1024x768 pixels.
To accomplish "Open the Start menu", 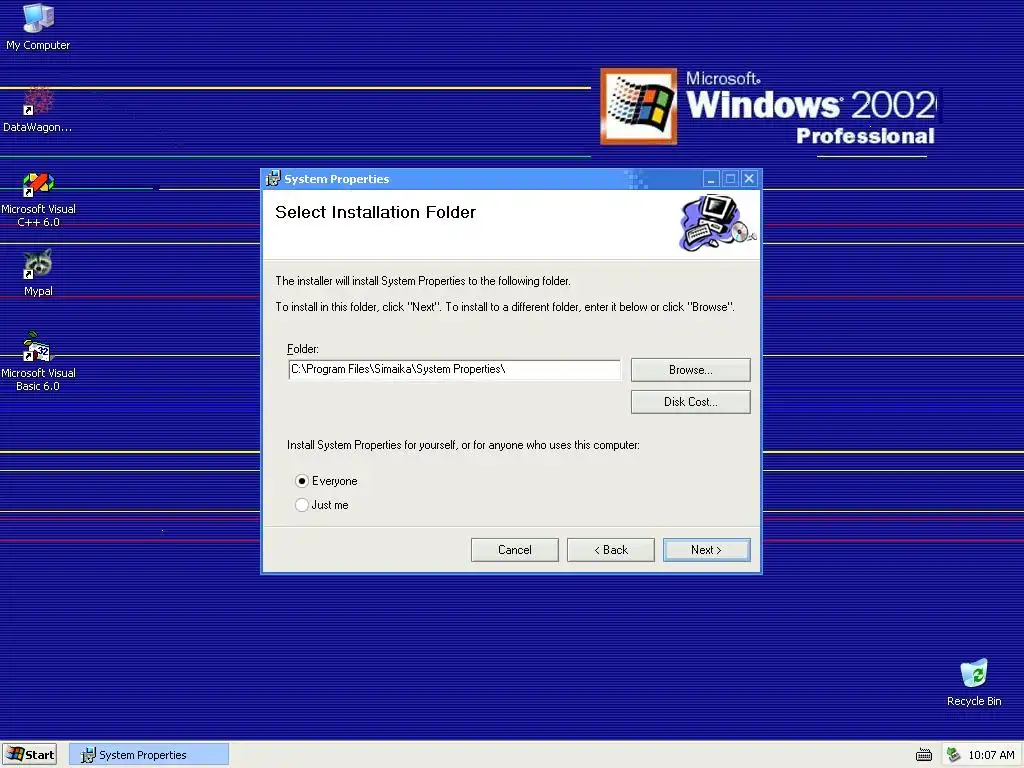I will (x=30, y=754).
